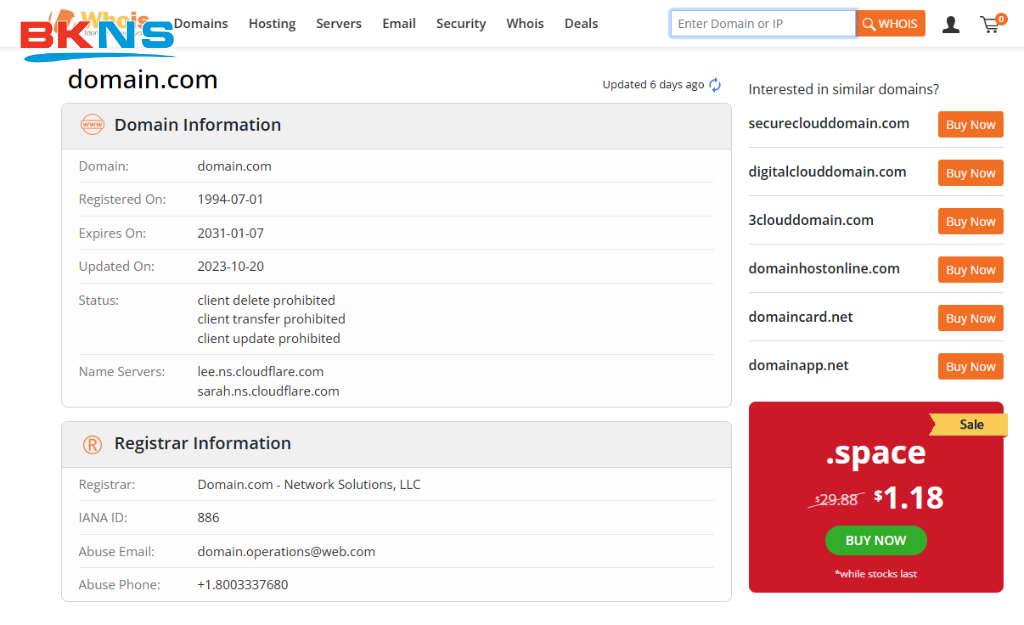Open the Hosting menu
Screen dimensions: 1024x625
click(272, 23)
